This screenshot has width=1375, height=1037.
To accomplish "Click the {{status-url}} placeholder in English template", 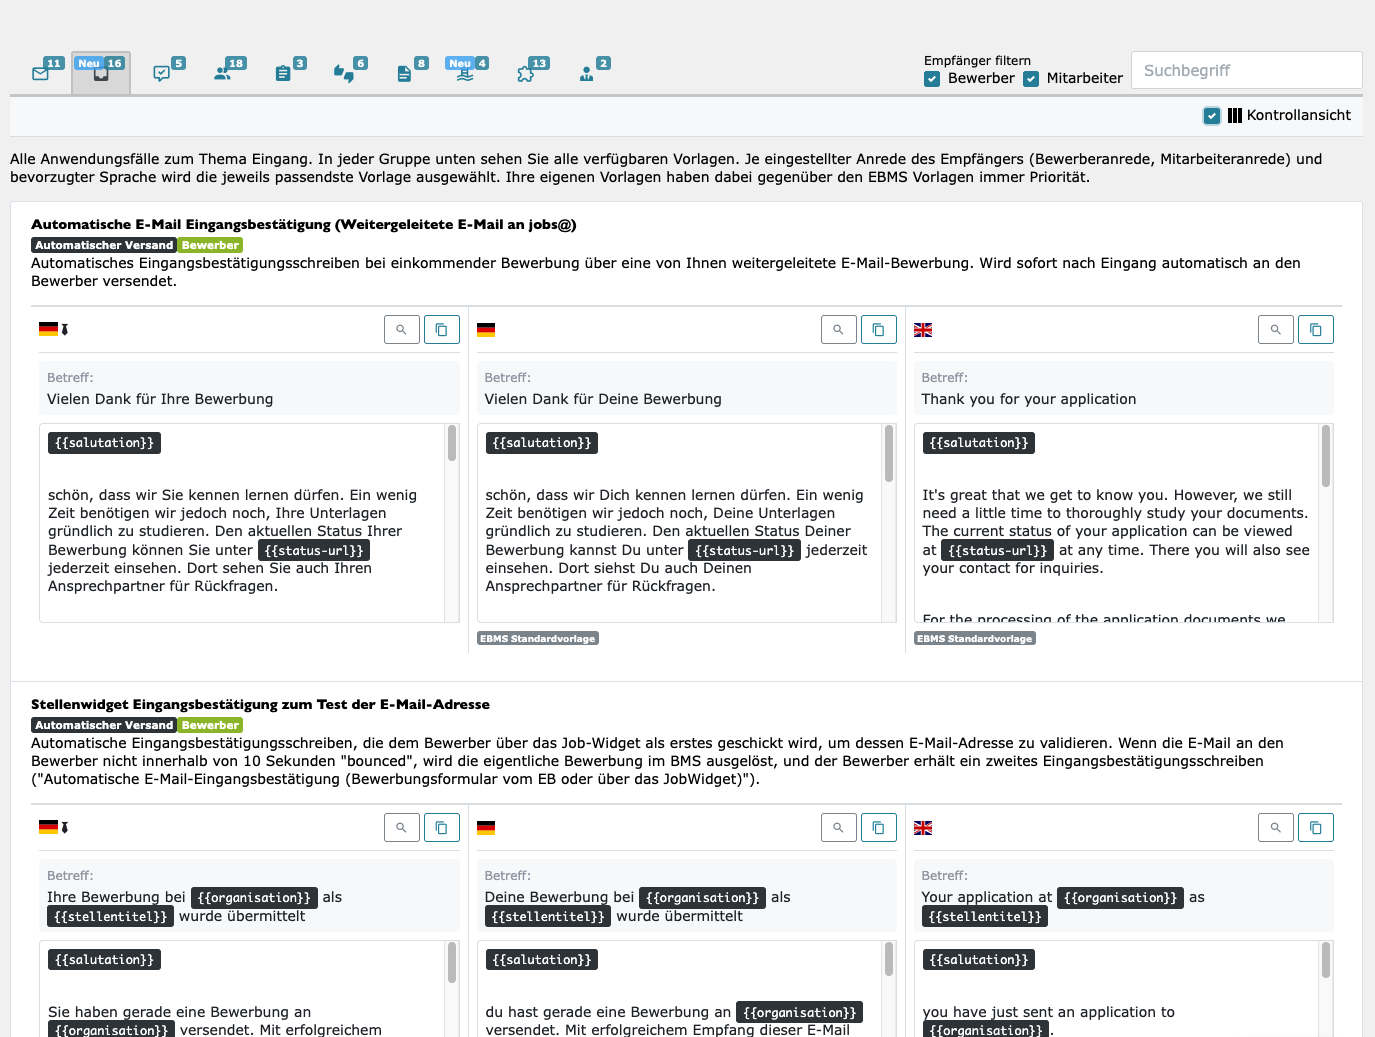I will pos(997,551).
